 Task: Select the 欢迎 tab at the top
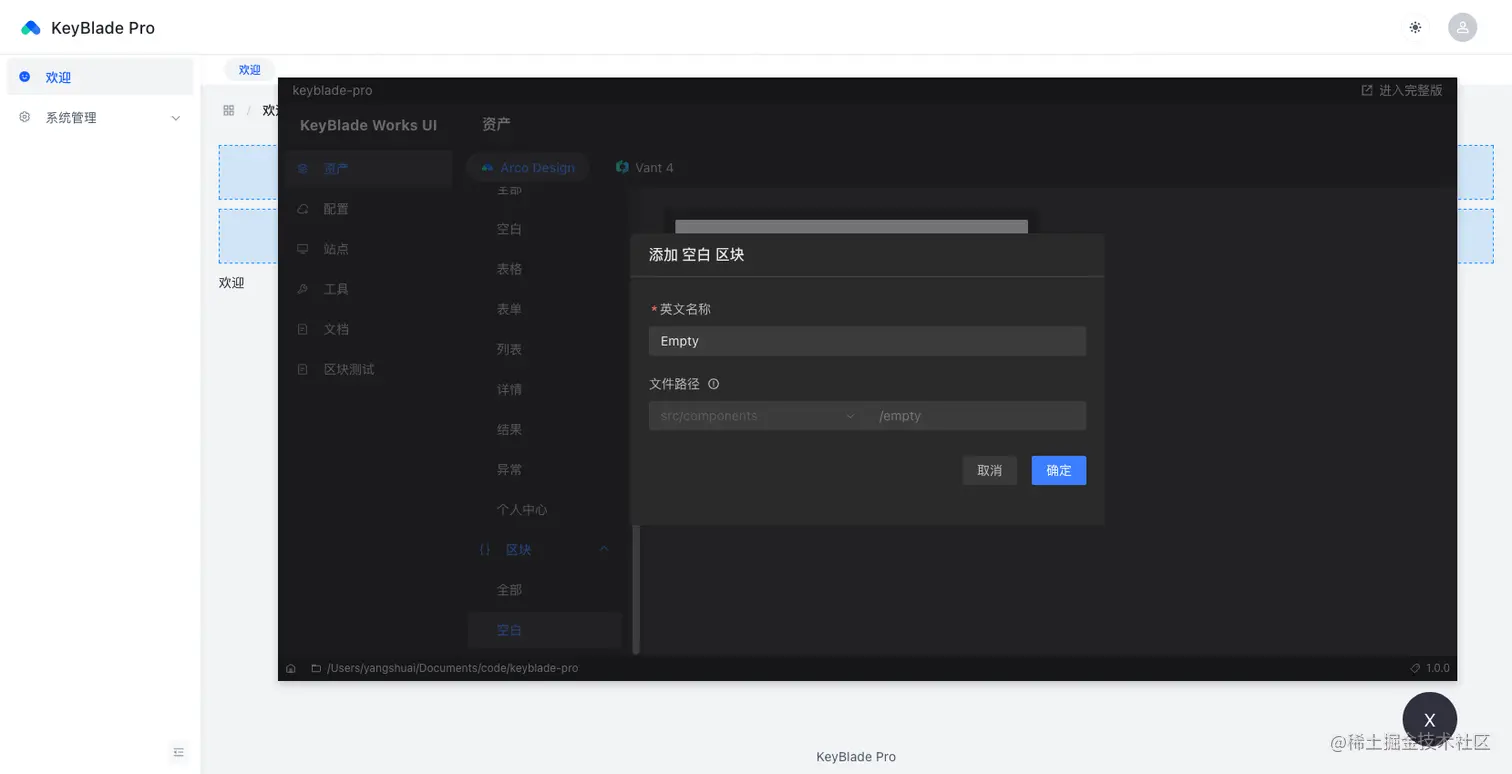pyautogui.click(x=249, y=70)
